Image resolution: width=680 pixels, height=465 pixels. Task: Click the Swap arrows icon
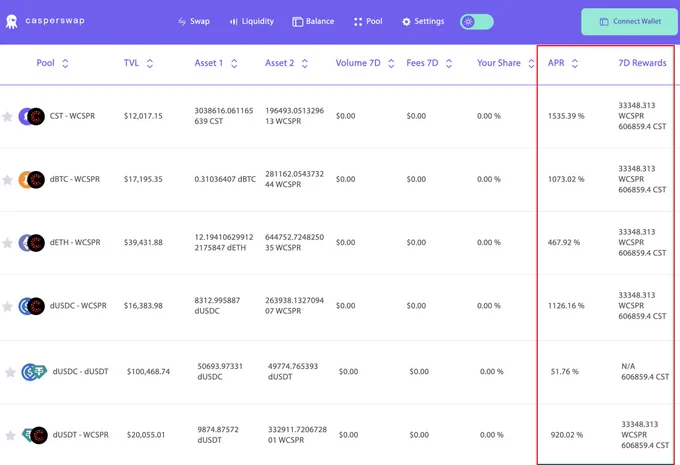click(182, 21)
